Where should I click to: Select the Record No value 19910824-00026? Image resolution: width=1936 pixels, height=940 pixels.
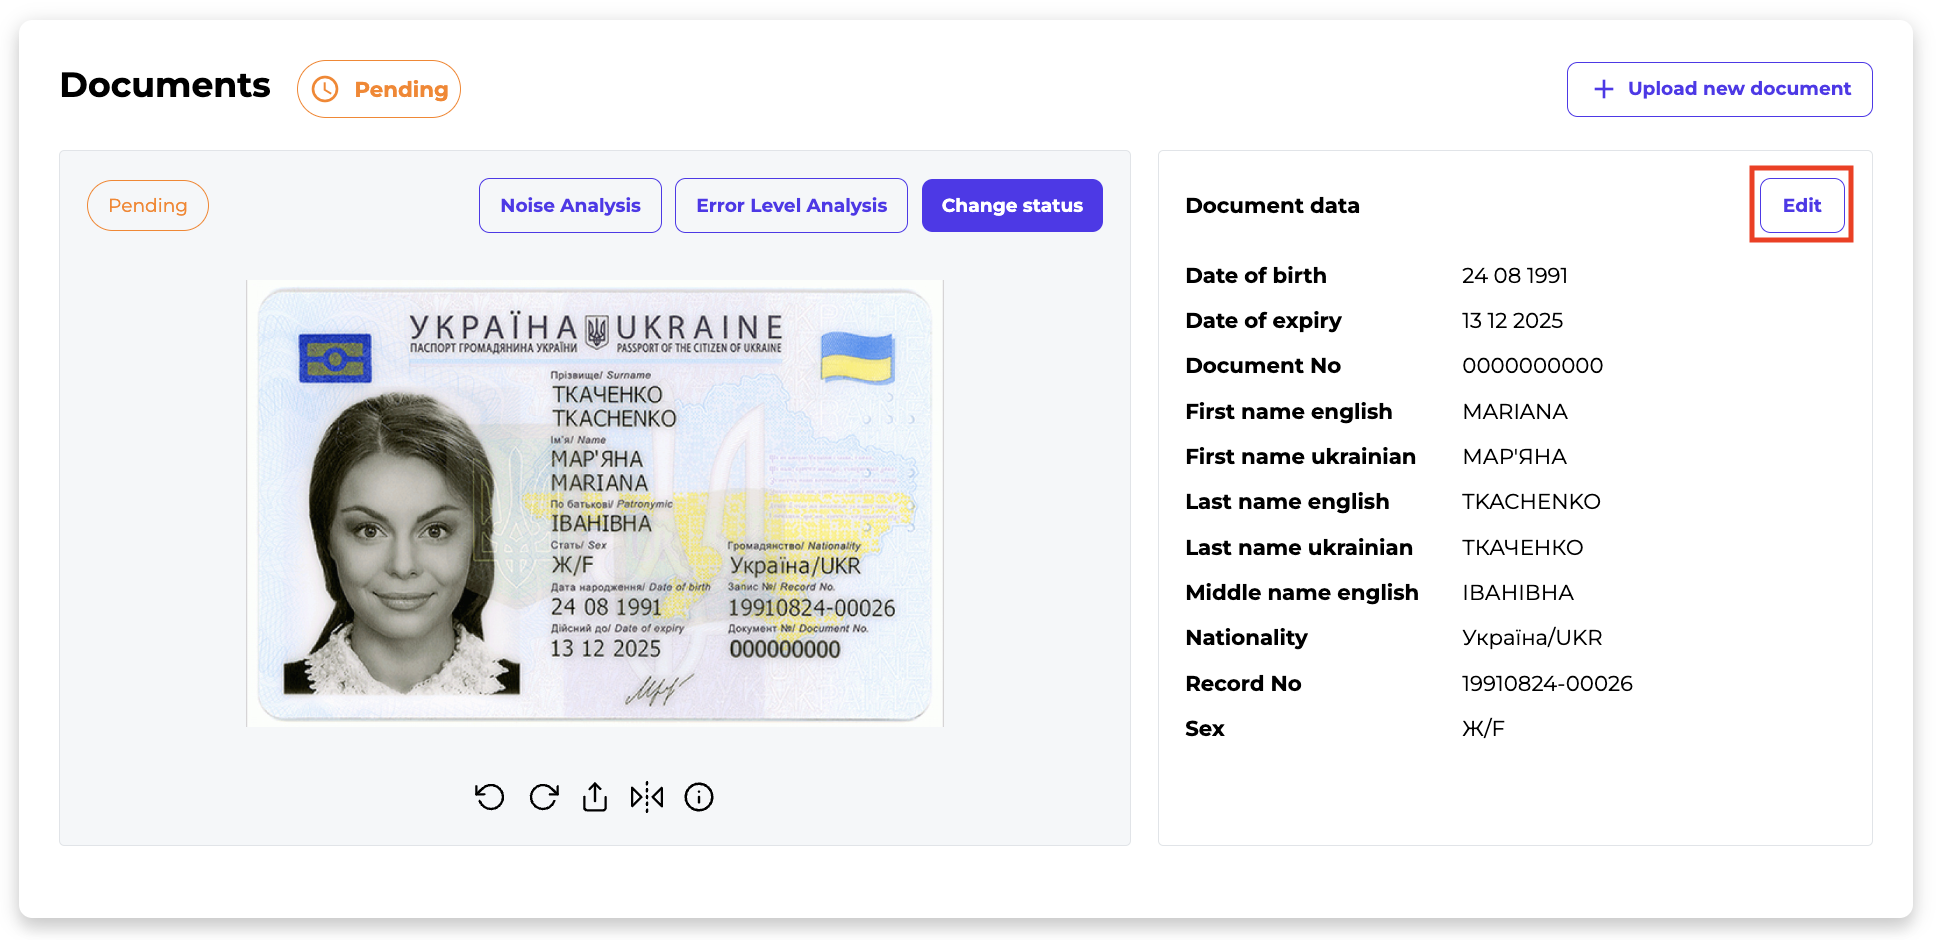[x=1546, y=684]
